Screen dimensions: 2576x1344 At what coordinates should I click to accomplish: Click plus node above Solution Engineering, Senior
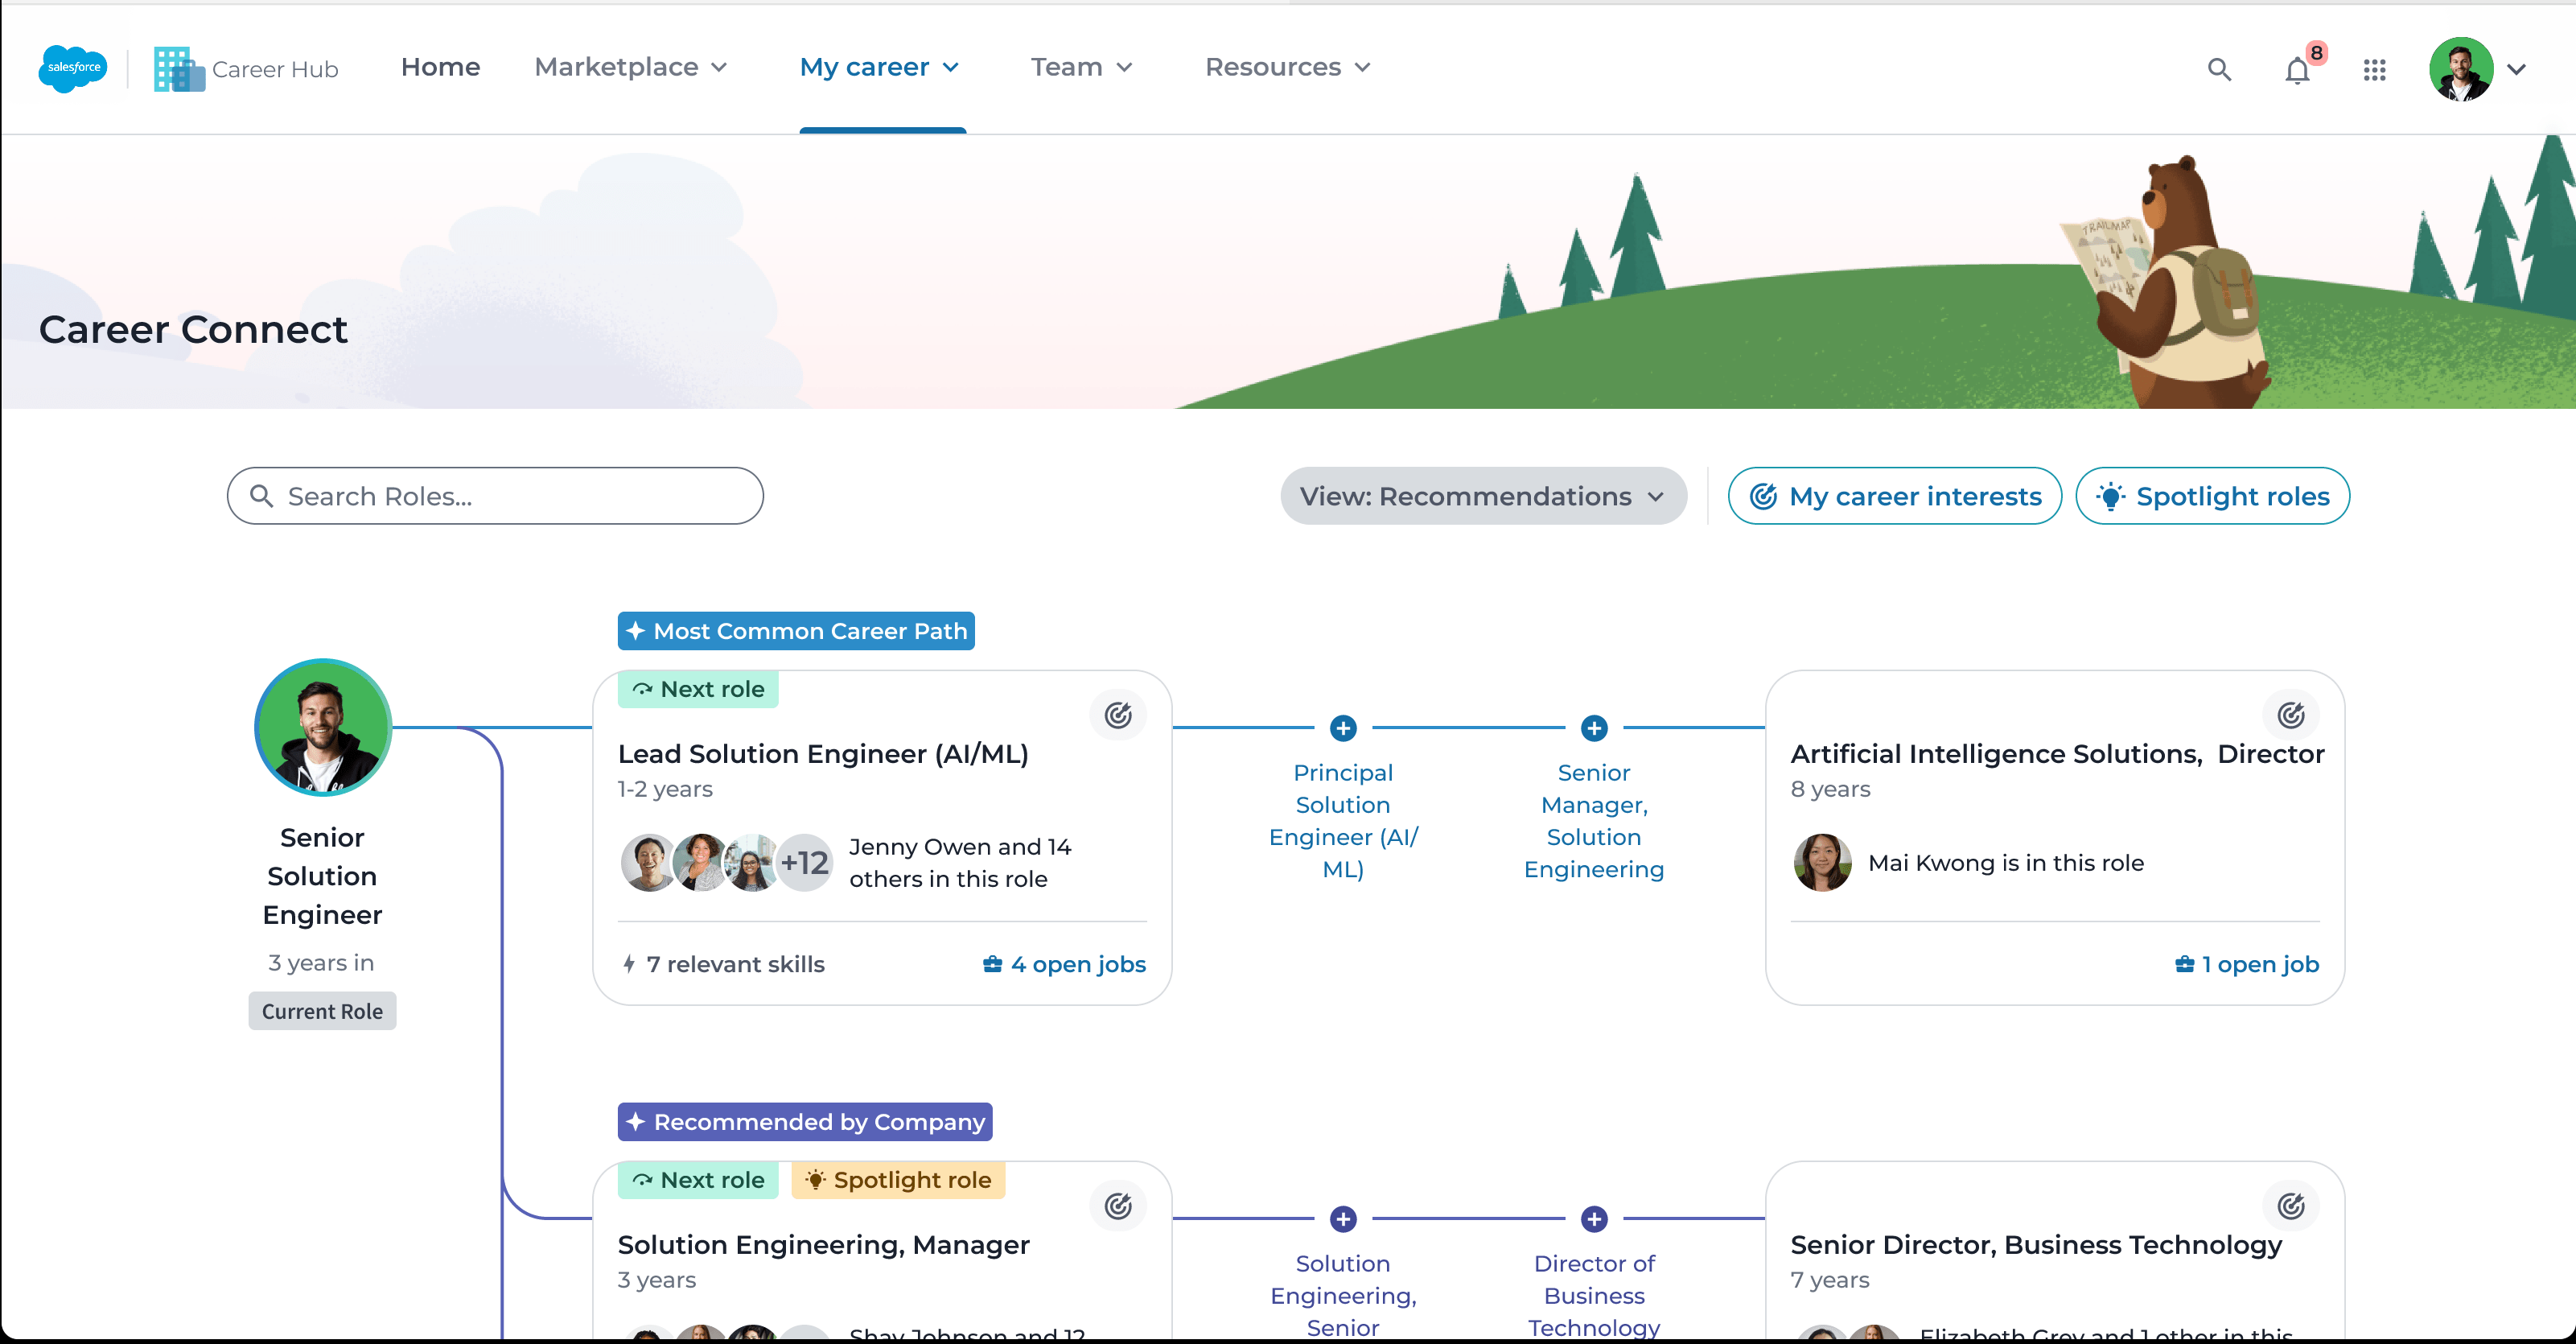tap(1343, 1219)
